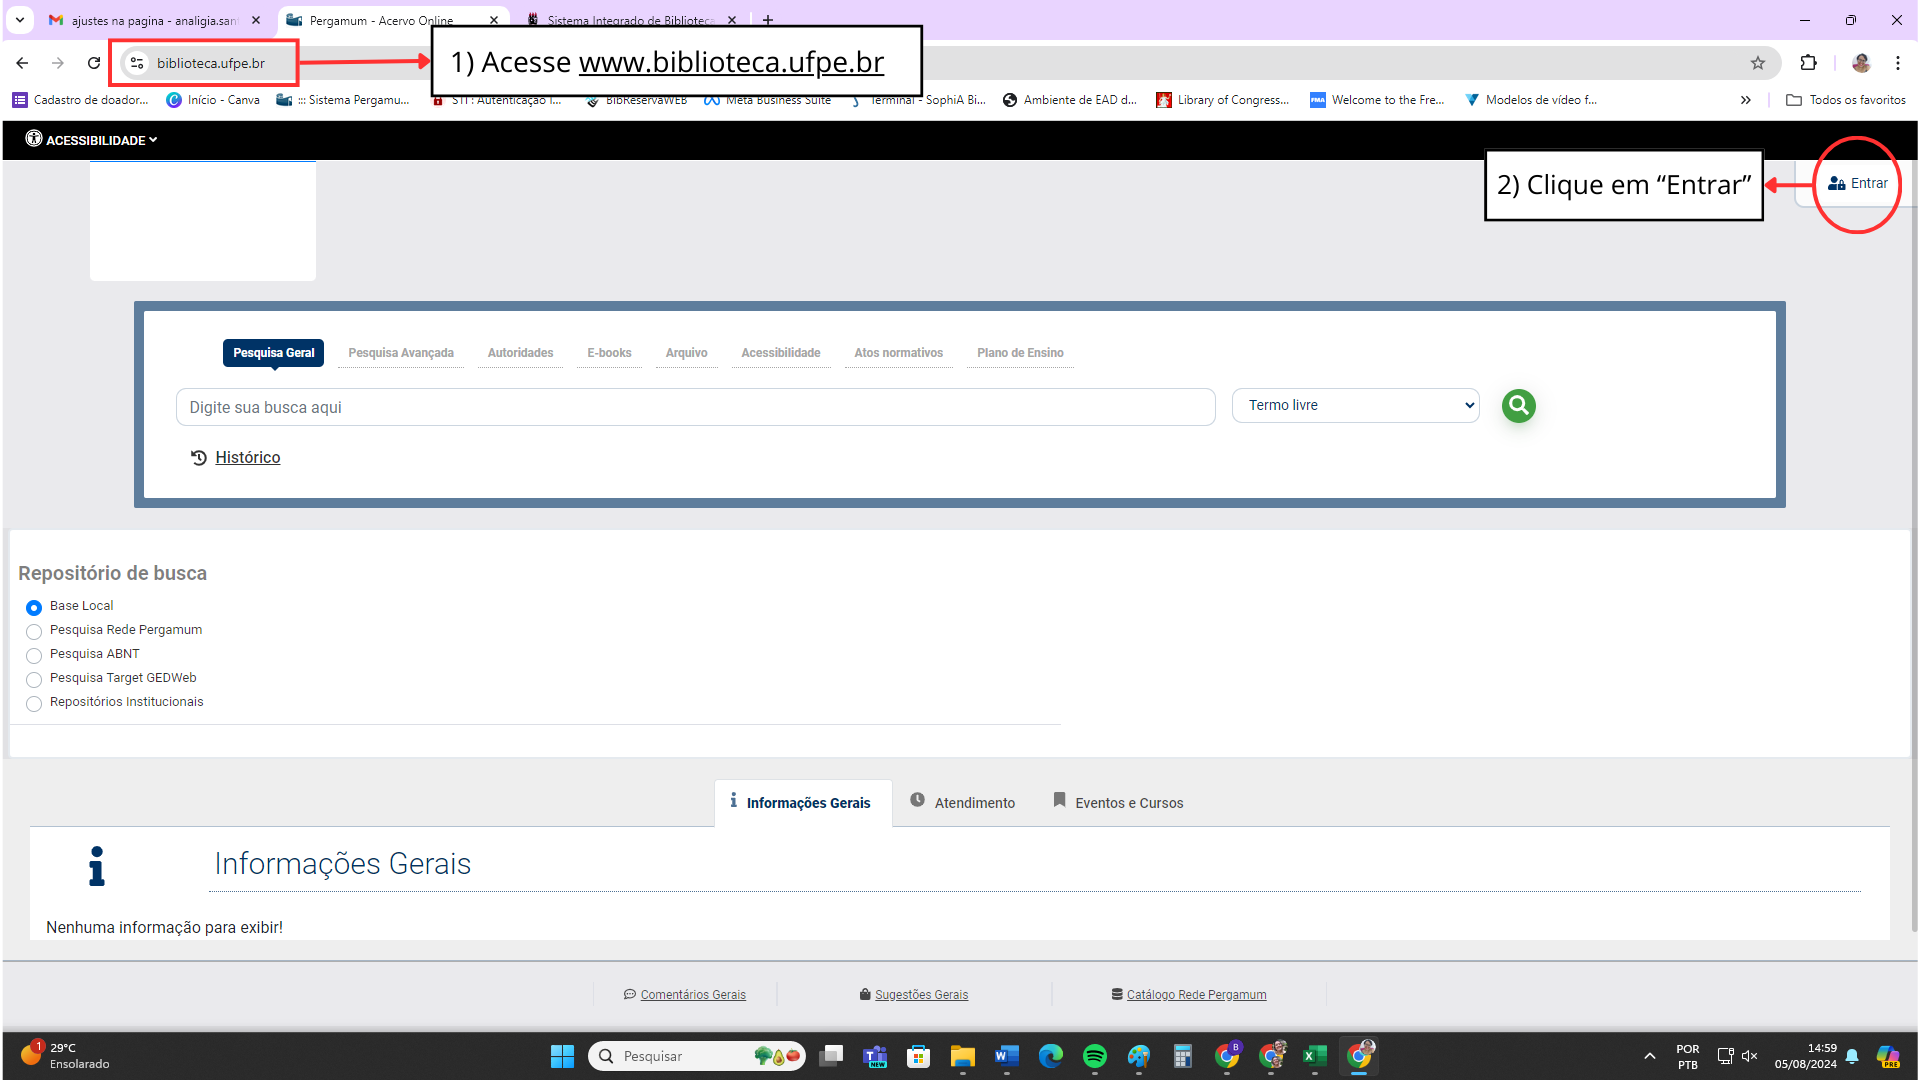Screen dimensions: 1920x1080
Task: Open the Catálogo Rede Pergamum link
Action: pyautogui.click(x=1195, y=995)
